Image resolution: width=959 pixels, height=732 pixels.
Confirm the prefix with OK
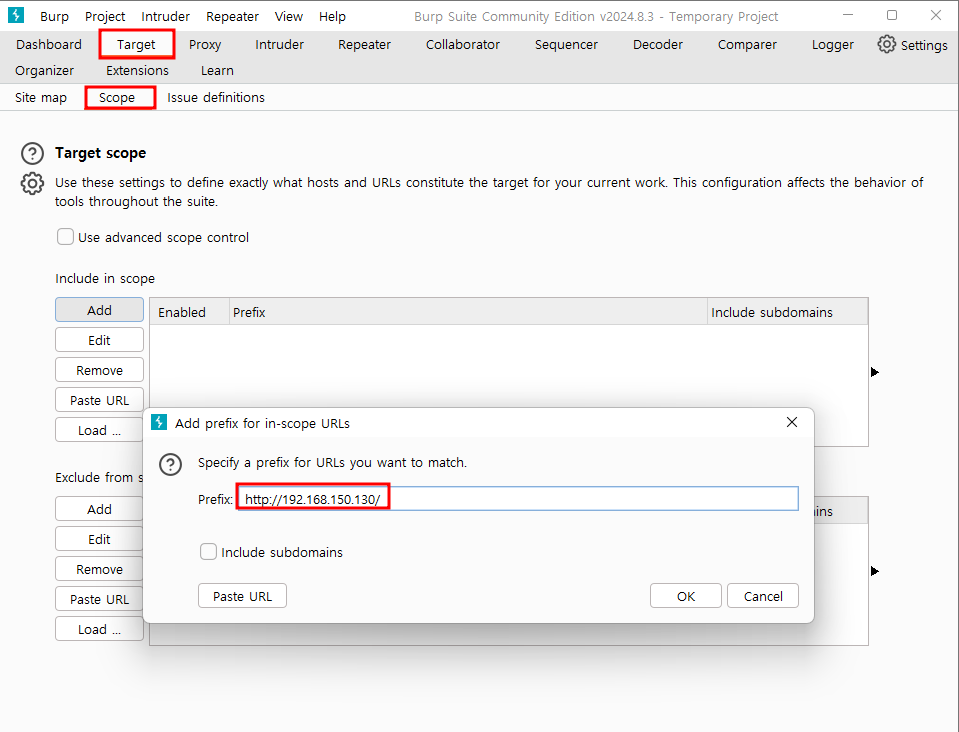(686, 596)
